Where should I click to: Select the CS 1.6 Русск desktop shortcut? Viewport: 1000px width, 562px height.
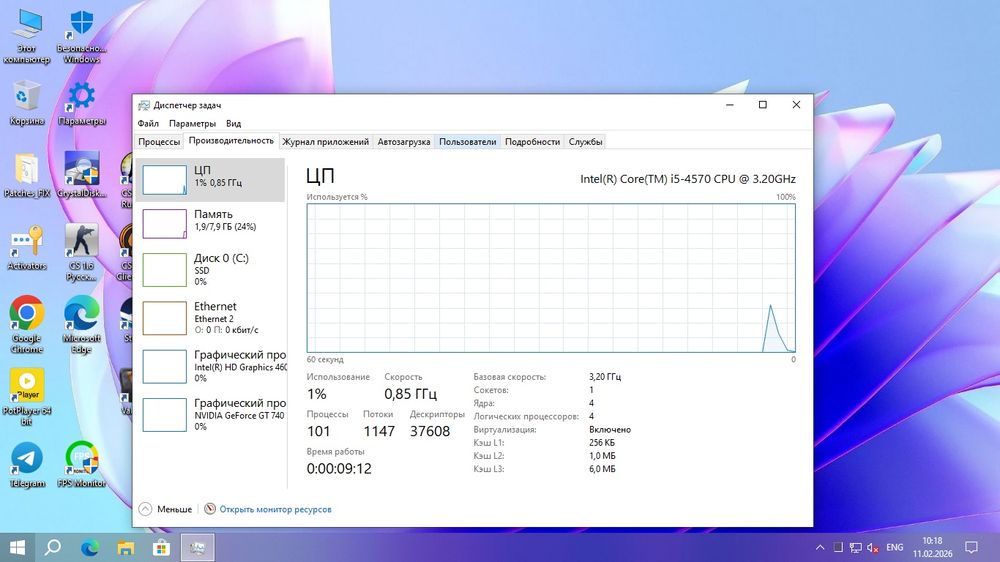[x=82, y=252]
